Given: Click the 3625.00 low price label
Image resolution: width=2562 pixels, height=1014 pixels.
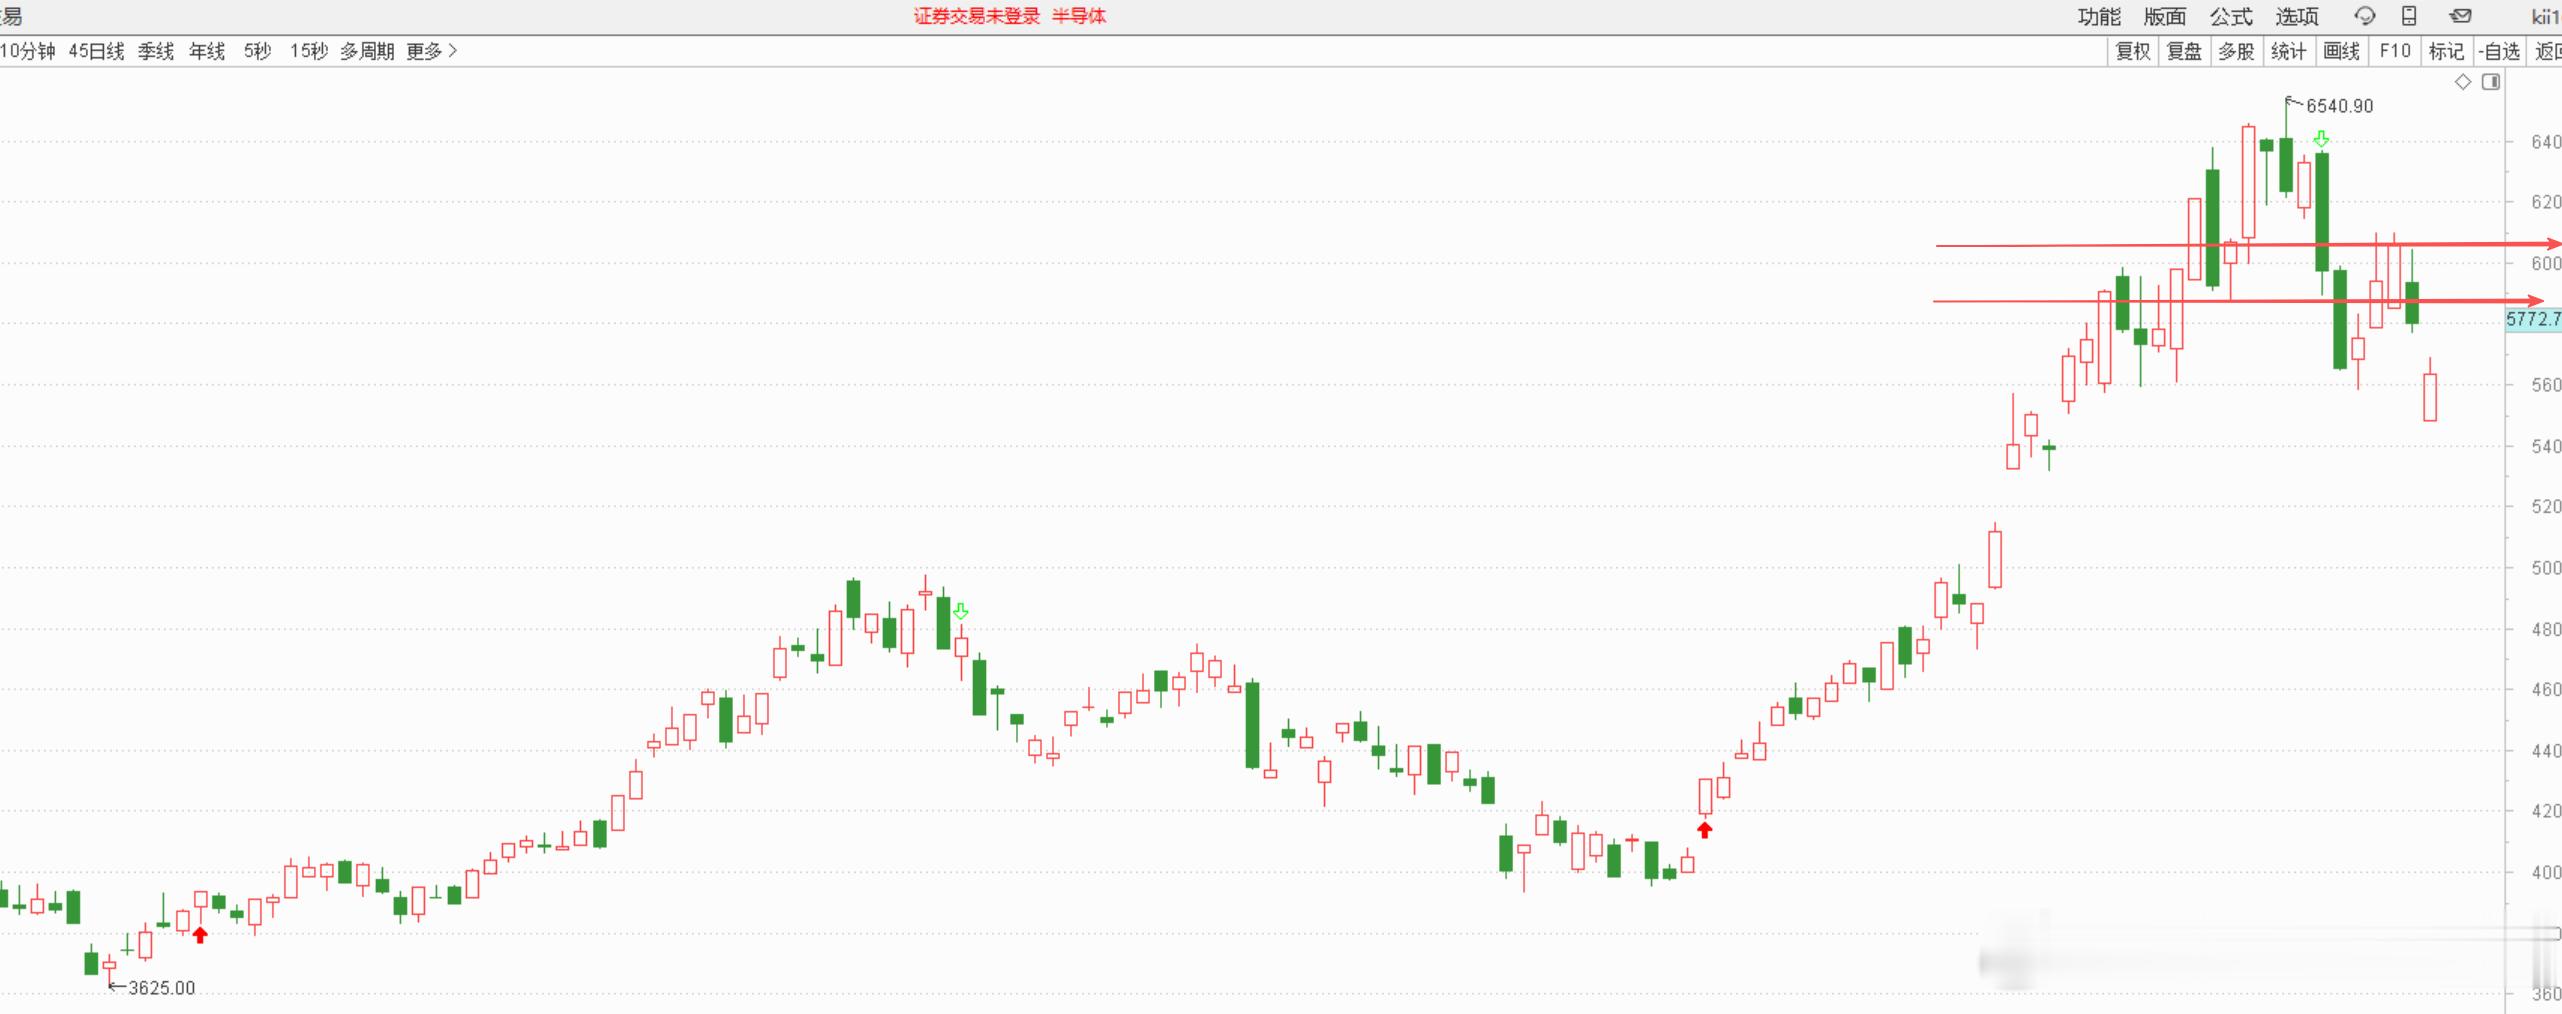Looking at the screenshot, I should (161, 988).
